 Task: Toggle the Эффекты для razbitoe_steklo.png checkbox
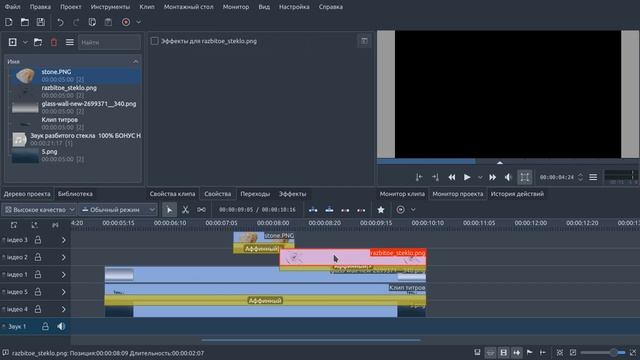[x=155, y=41]
